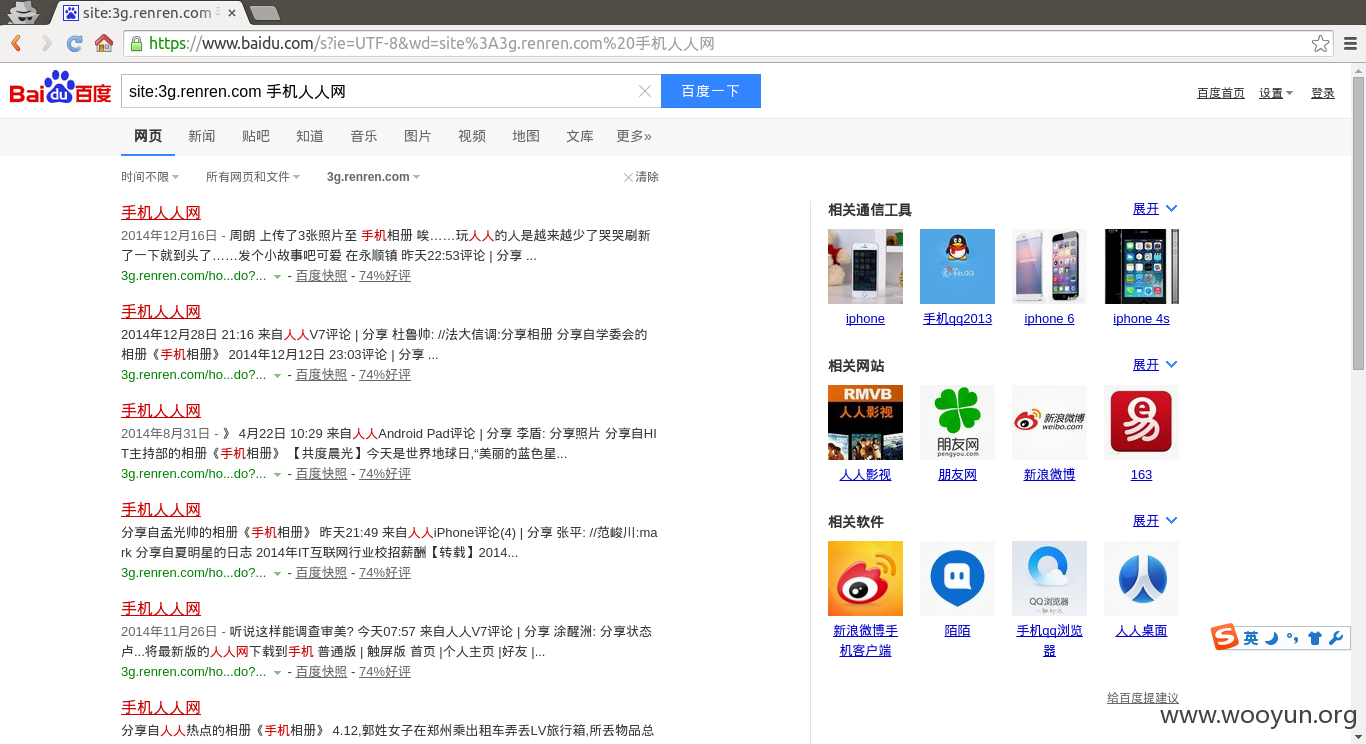The image size is (1366, 744).
Task: Click the red 163 icon
Action: (1141, 422)
